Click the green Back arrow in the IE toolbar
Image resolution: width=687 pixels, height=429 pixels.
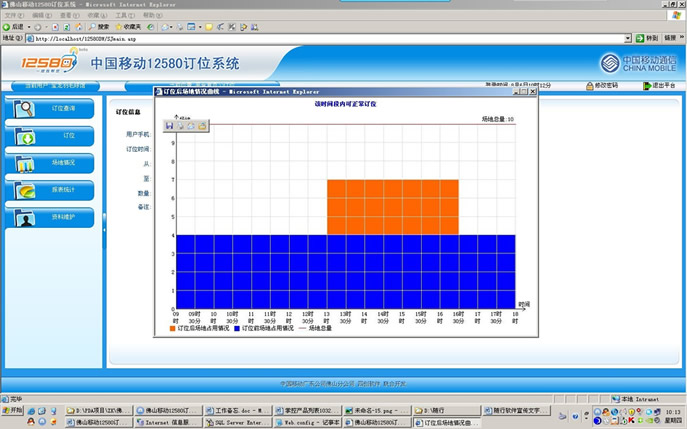tap(7, 27)
